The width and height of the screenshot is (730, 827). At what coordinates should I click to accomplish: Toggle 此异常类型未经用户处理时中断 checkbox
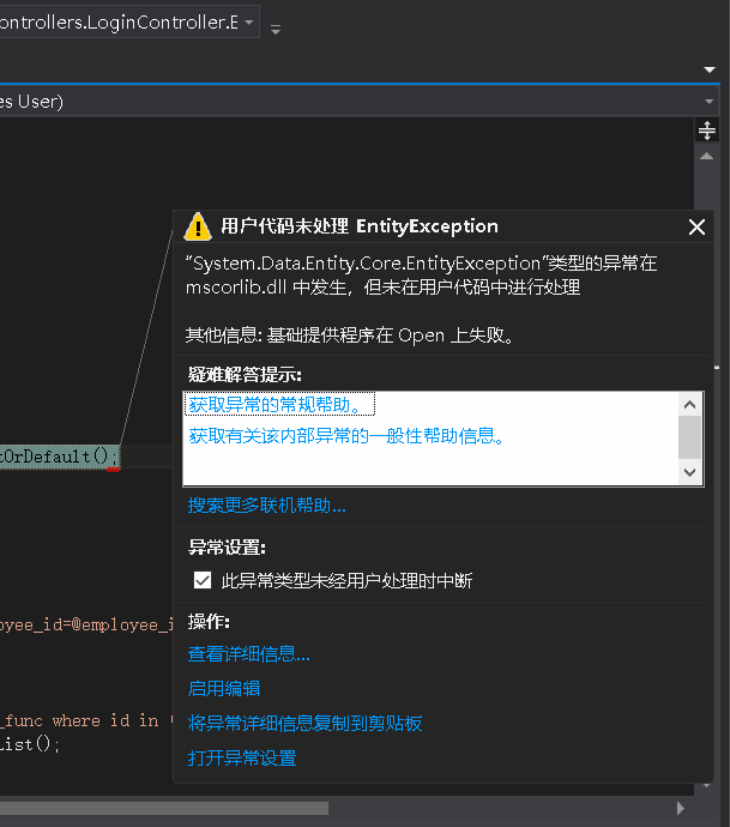(x=203, y=580)
